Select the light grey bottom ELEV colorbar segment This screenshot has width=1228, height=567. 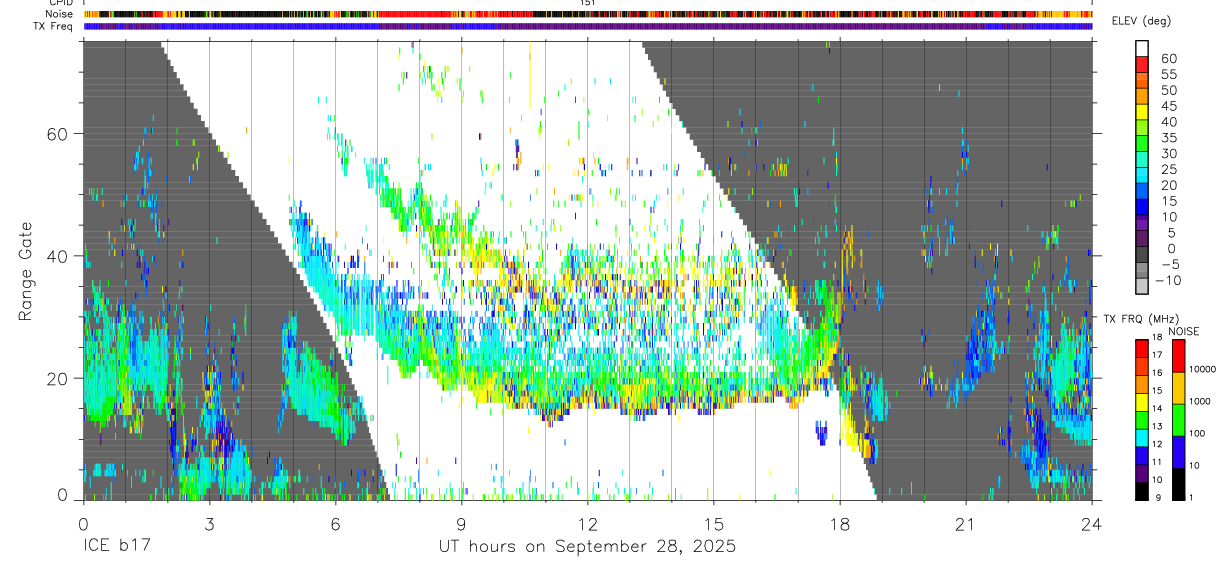(1142, 285)
